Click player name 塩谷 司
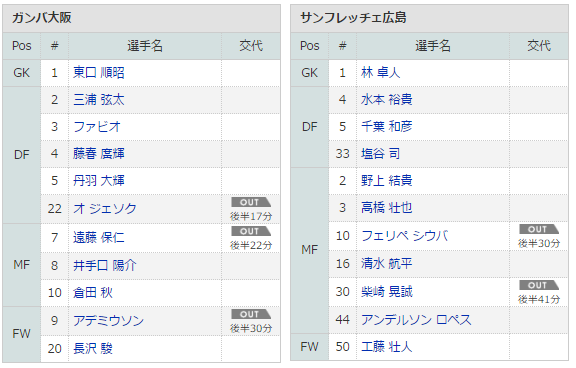Screen dimensions: 576x368 click(380, 154)
